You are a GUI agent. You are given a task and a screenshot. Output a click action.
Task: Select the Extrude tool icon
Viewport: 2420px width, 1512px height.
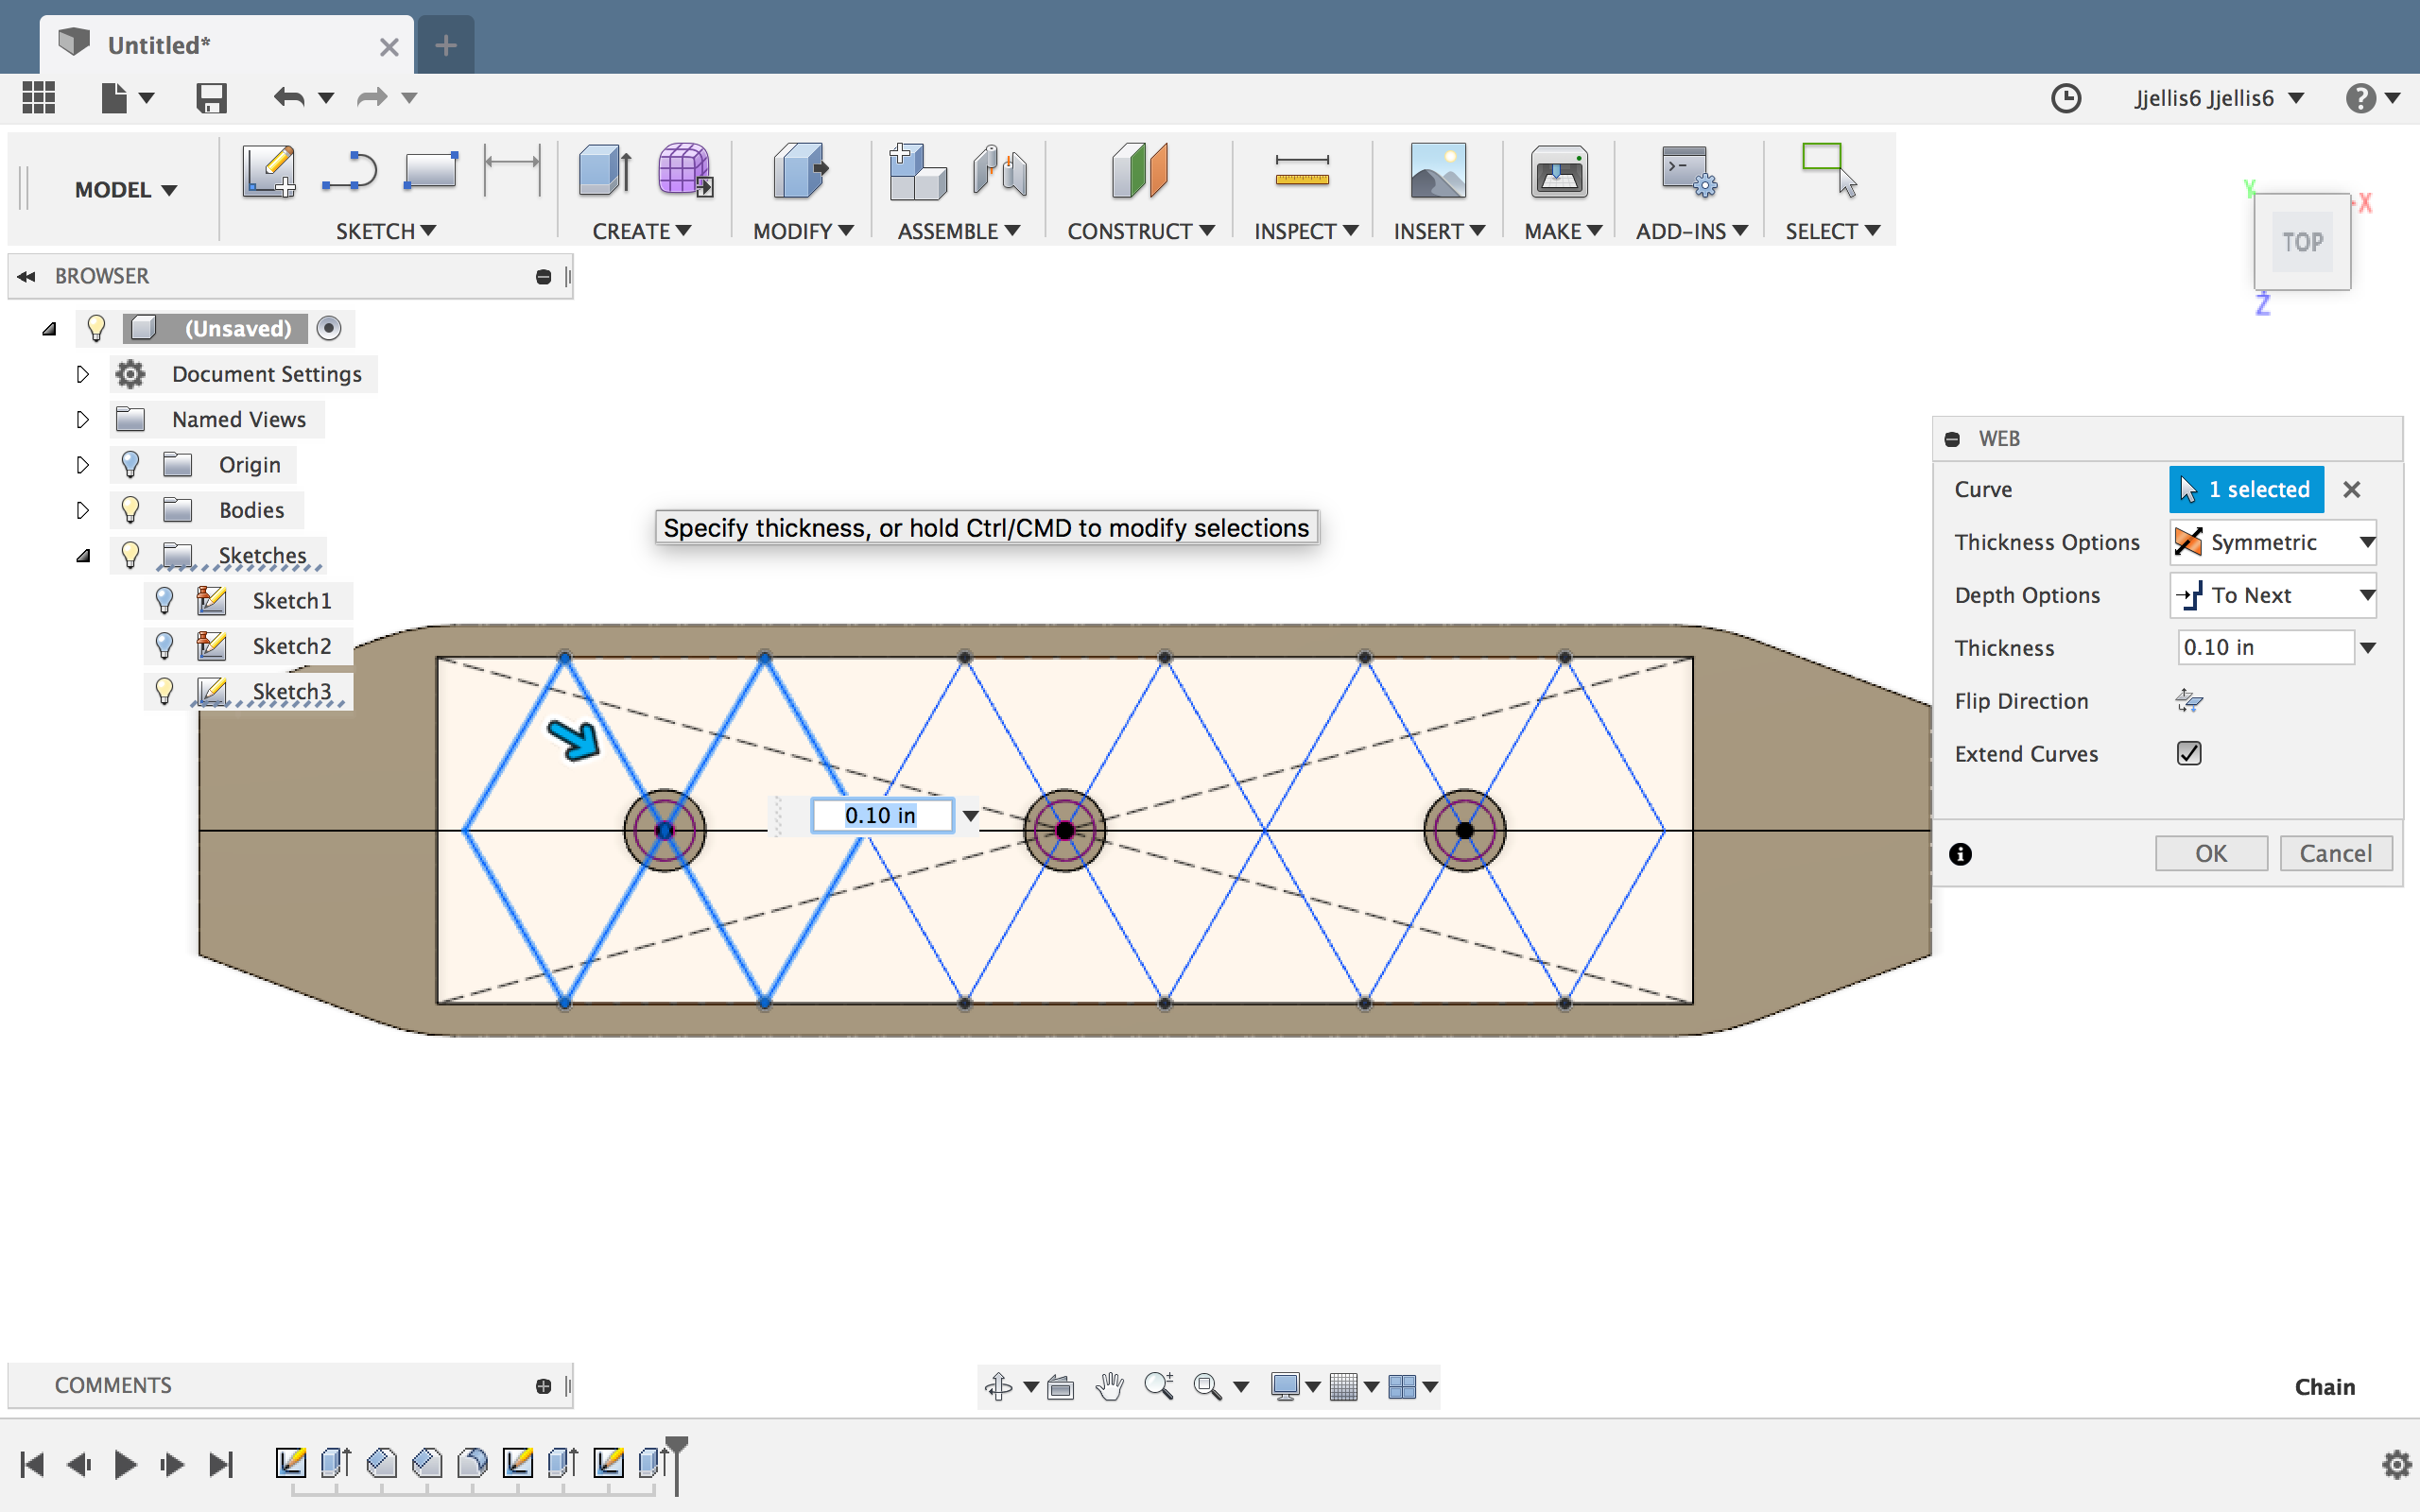point(604,171)
